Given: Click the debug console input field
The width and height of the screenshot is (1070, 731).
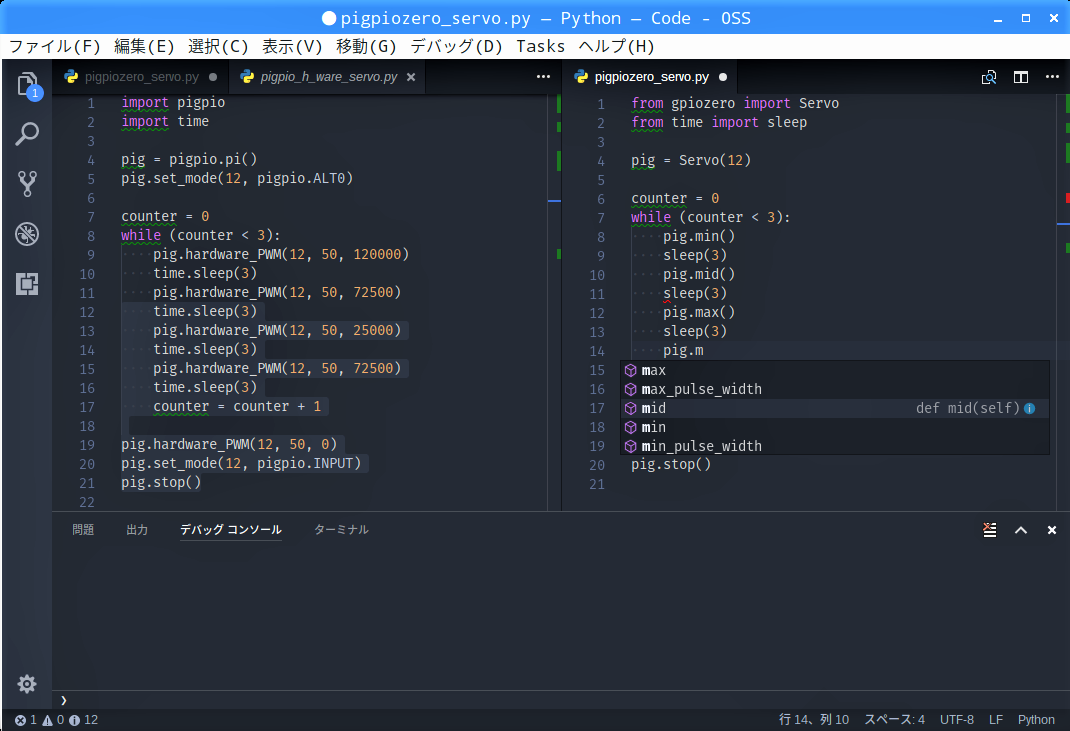Looking at the screenshot, I should point(560,700).
